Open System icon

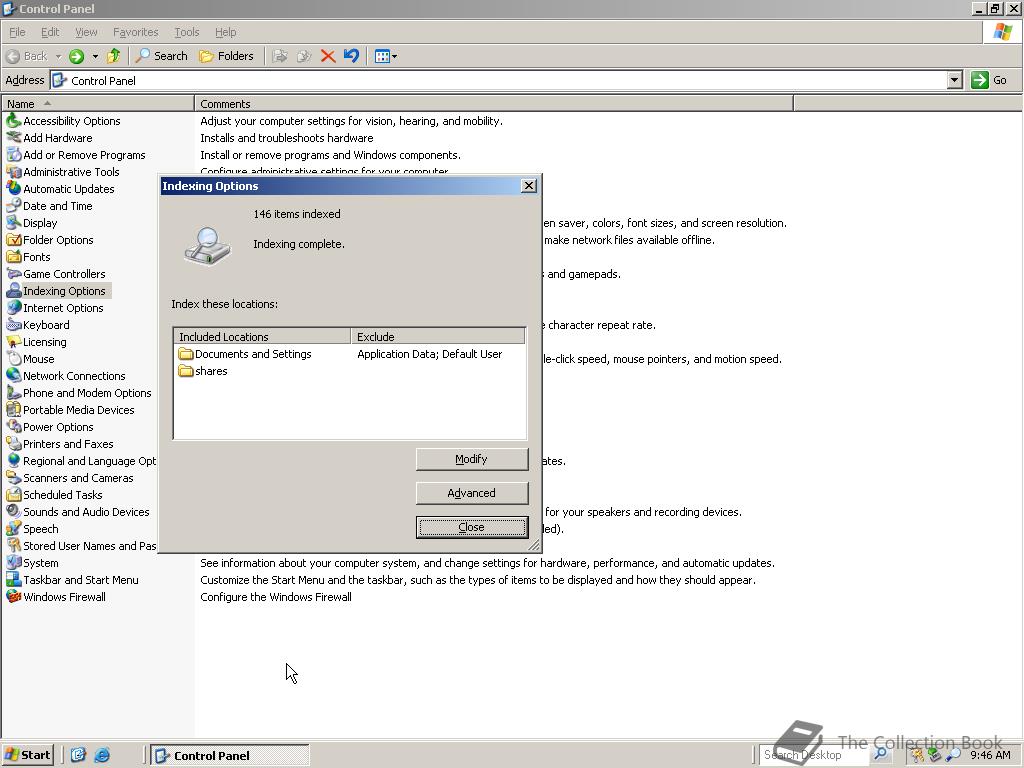(14, 562)
